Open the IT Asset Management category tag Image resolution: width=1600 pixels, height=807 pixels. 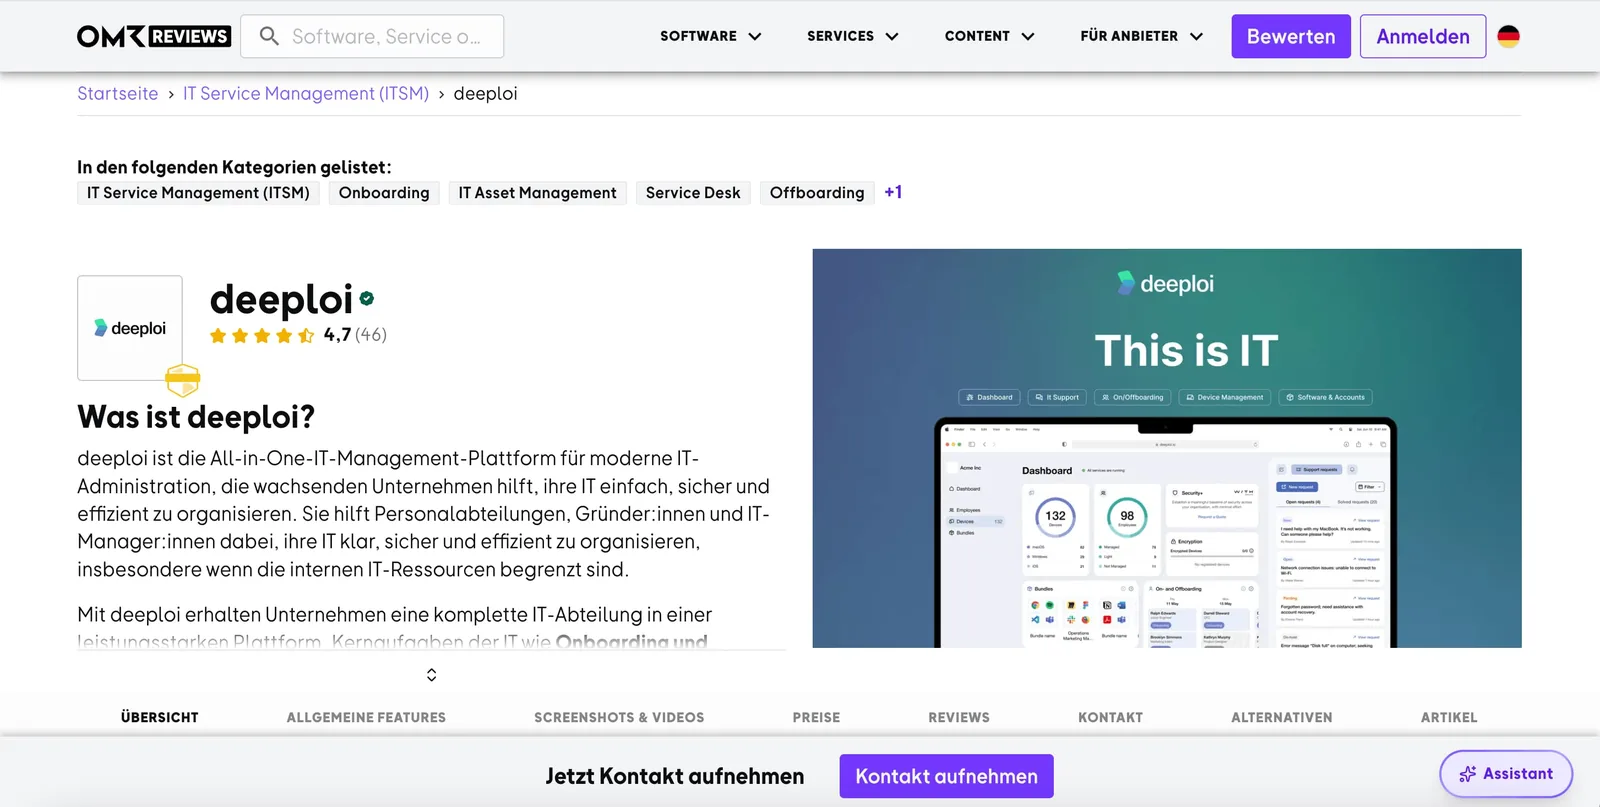[537, 193]
